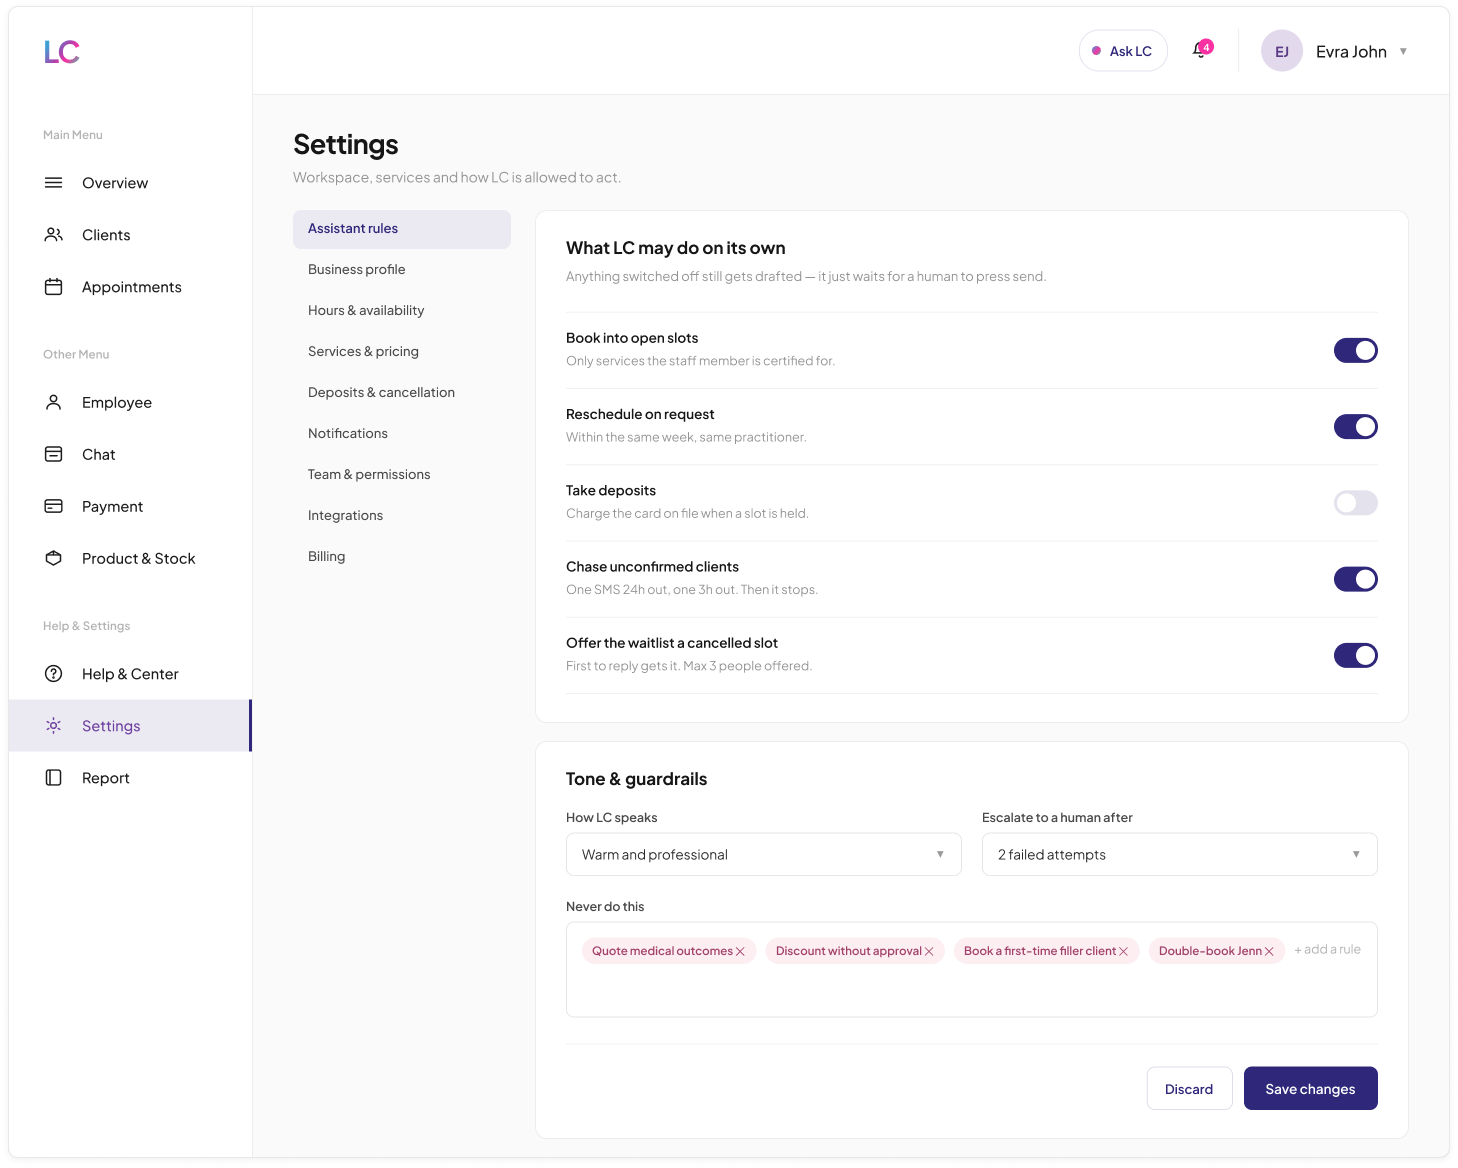Viewport: 1458px width, 1168px height.
Task: Click the Ask LC button
Action: (1123, 51)
